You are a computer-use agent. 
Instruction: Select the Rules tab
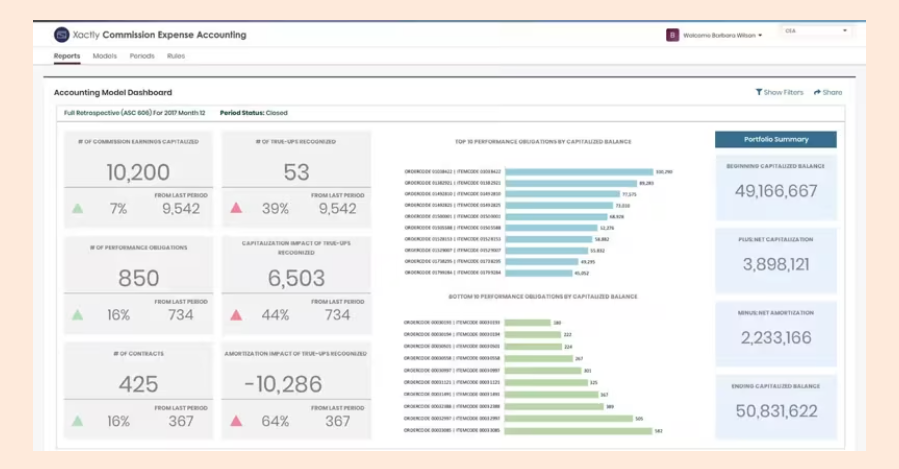click(176, 56)
